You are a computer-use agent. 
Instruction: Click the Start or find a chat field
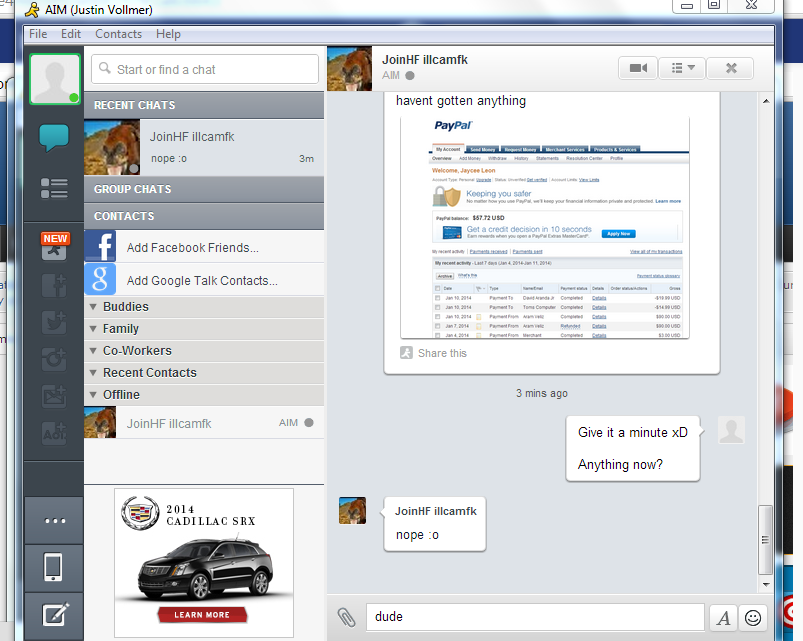click(205, 69)
